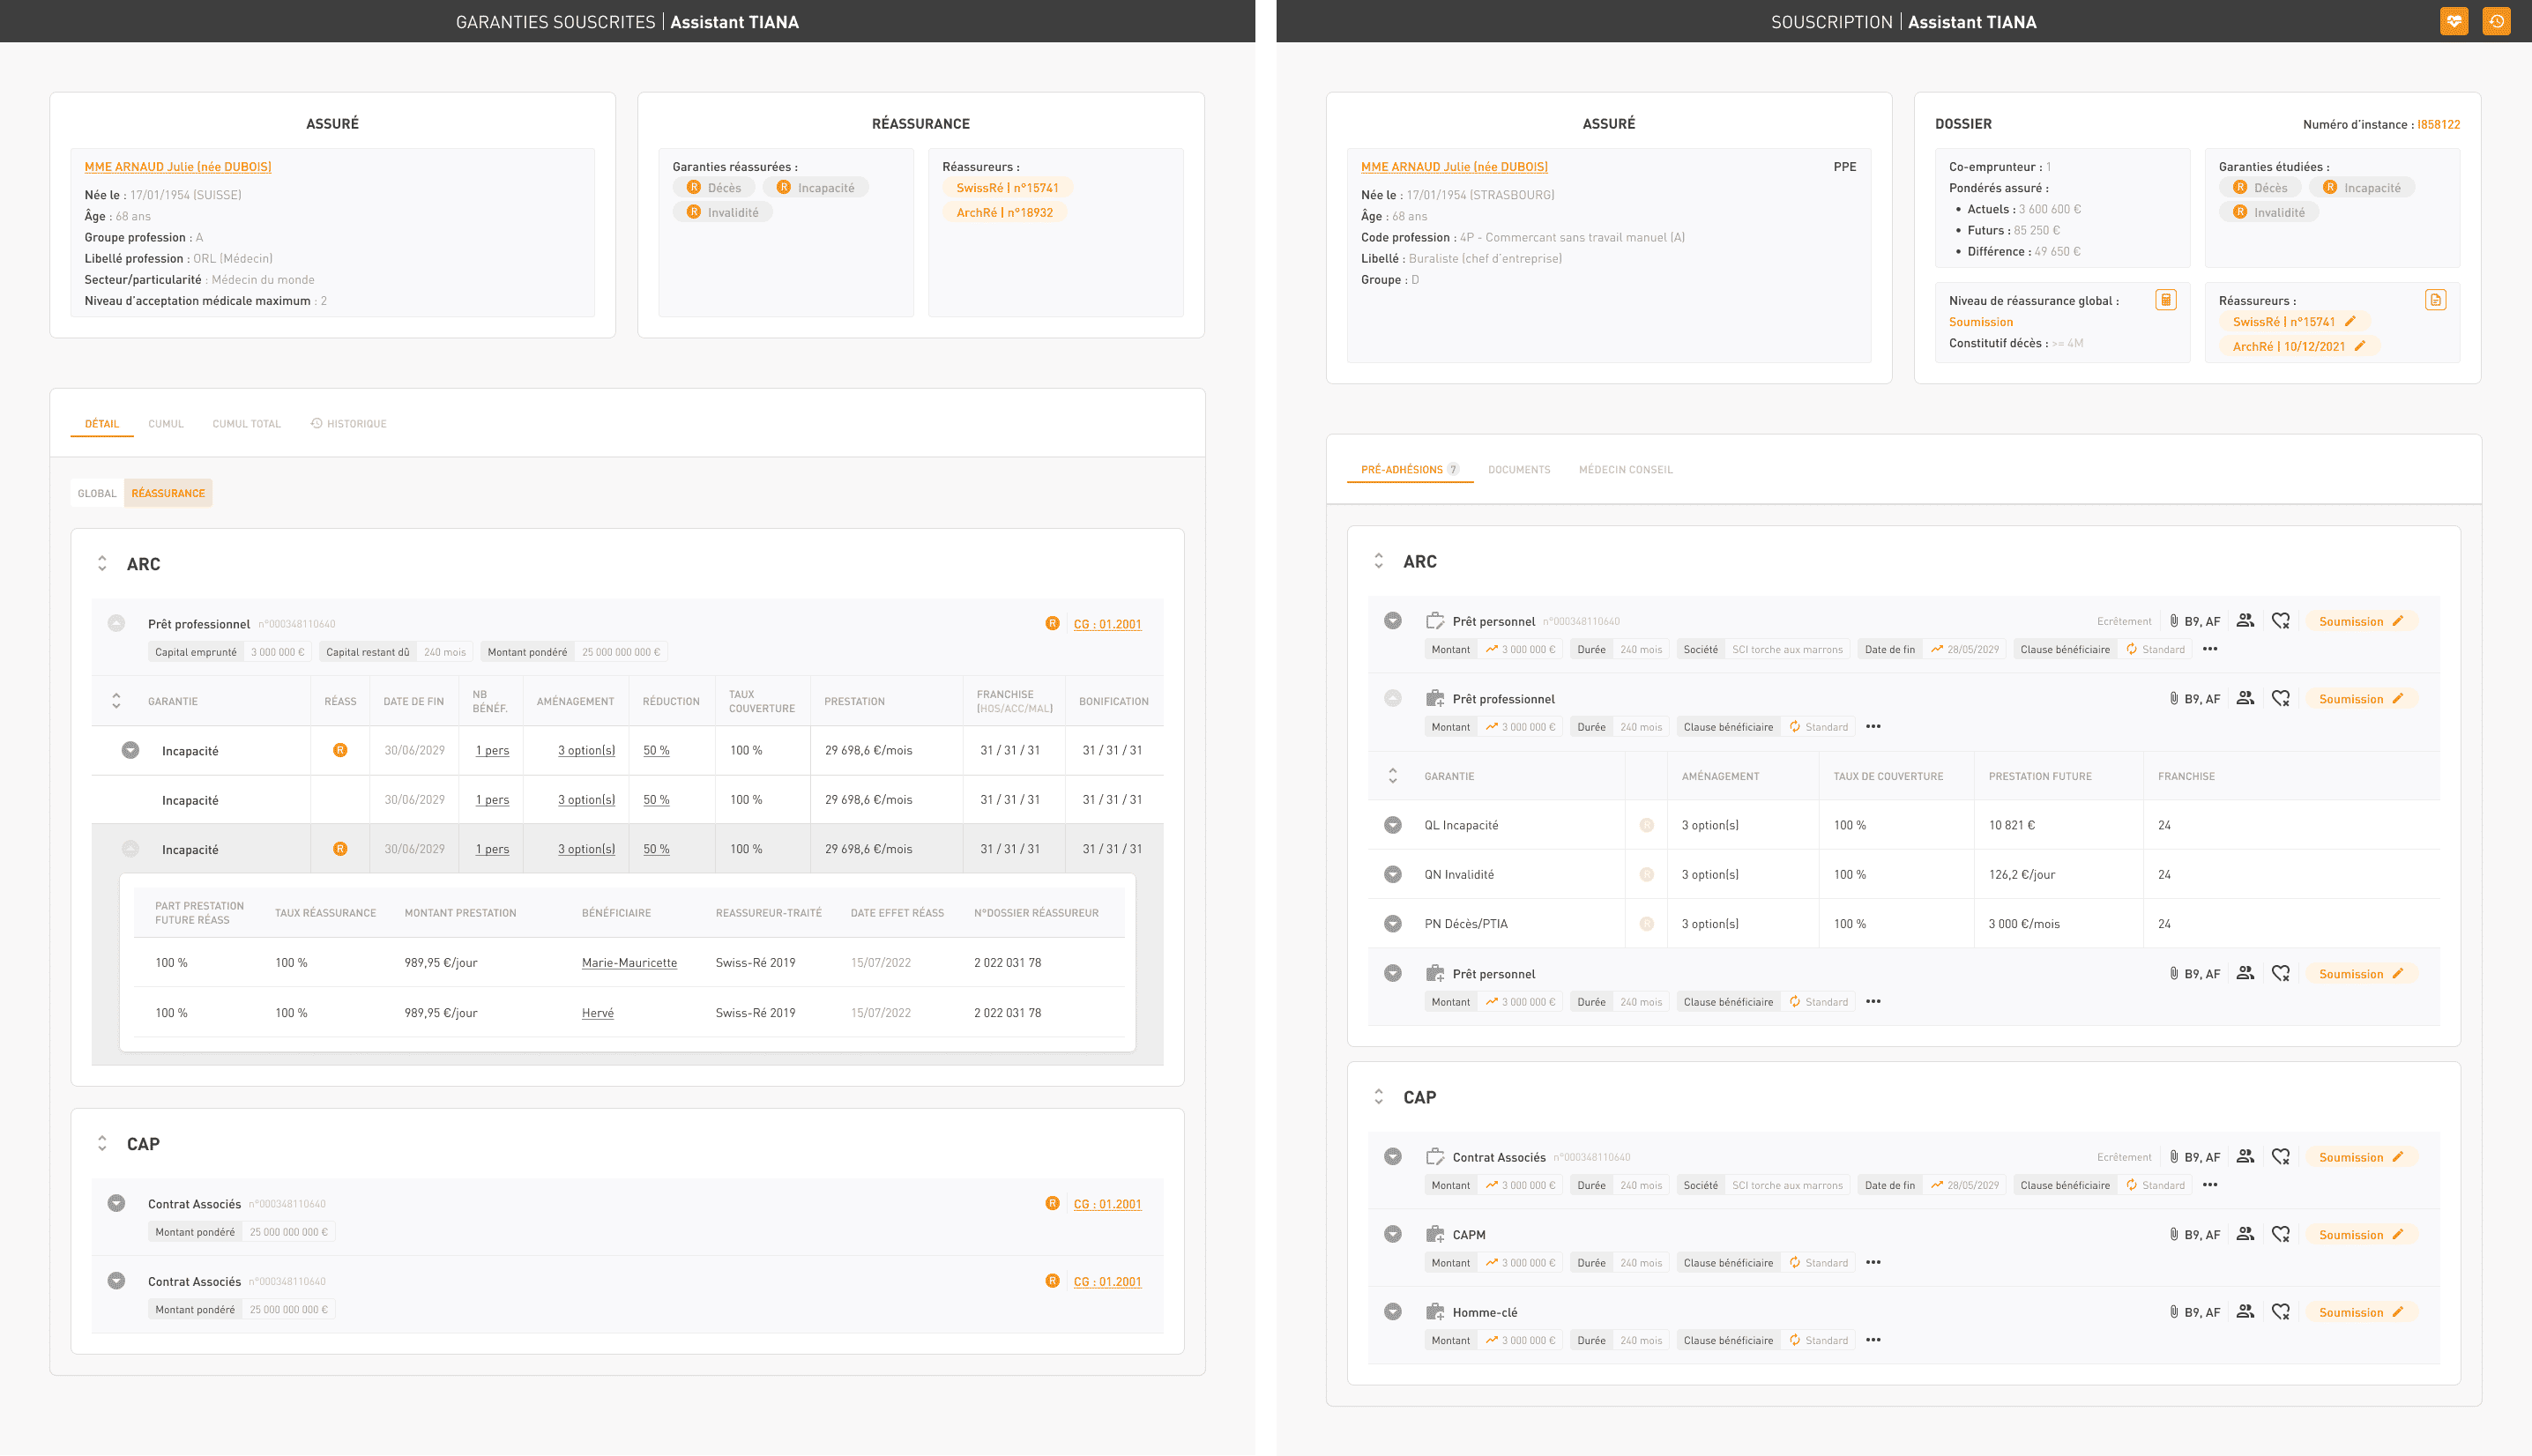Select the RÉASSURANCE view toggle

pos(168,493)
